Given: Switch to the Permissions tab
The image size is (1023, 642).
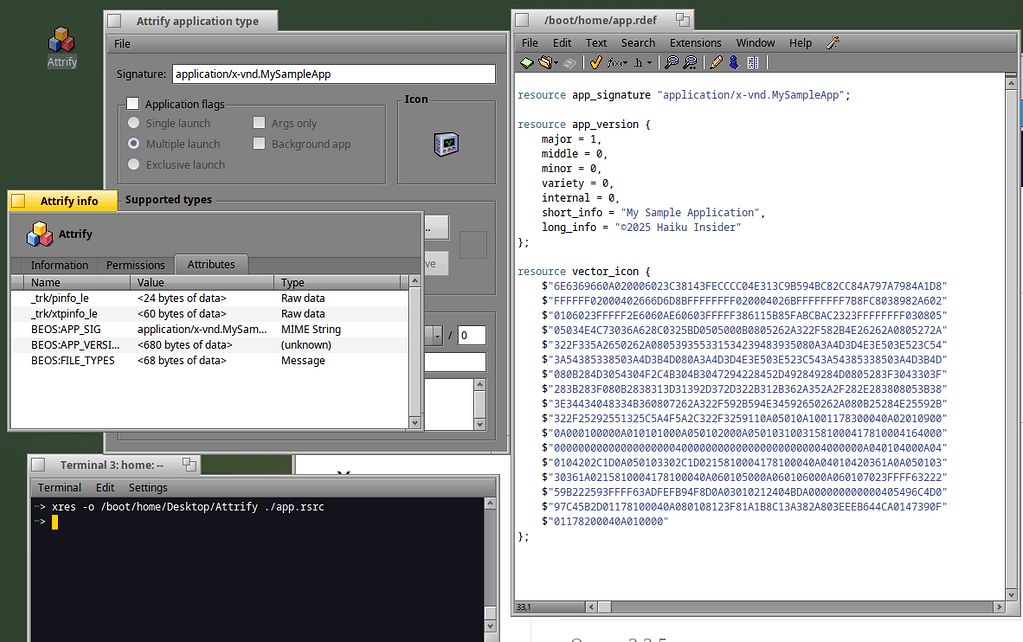Looking at the screenshot, I should [135, 265].
